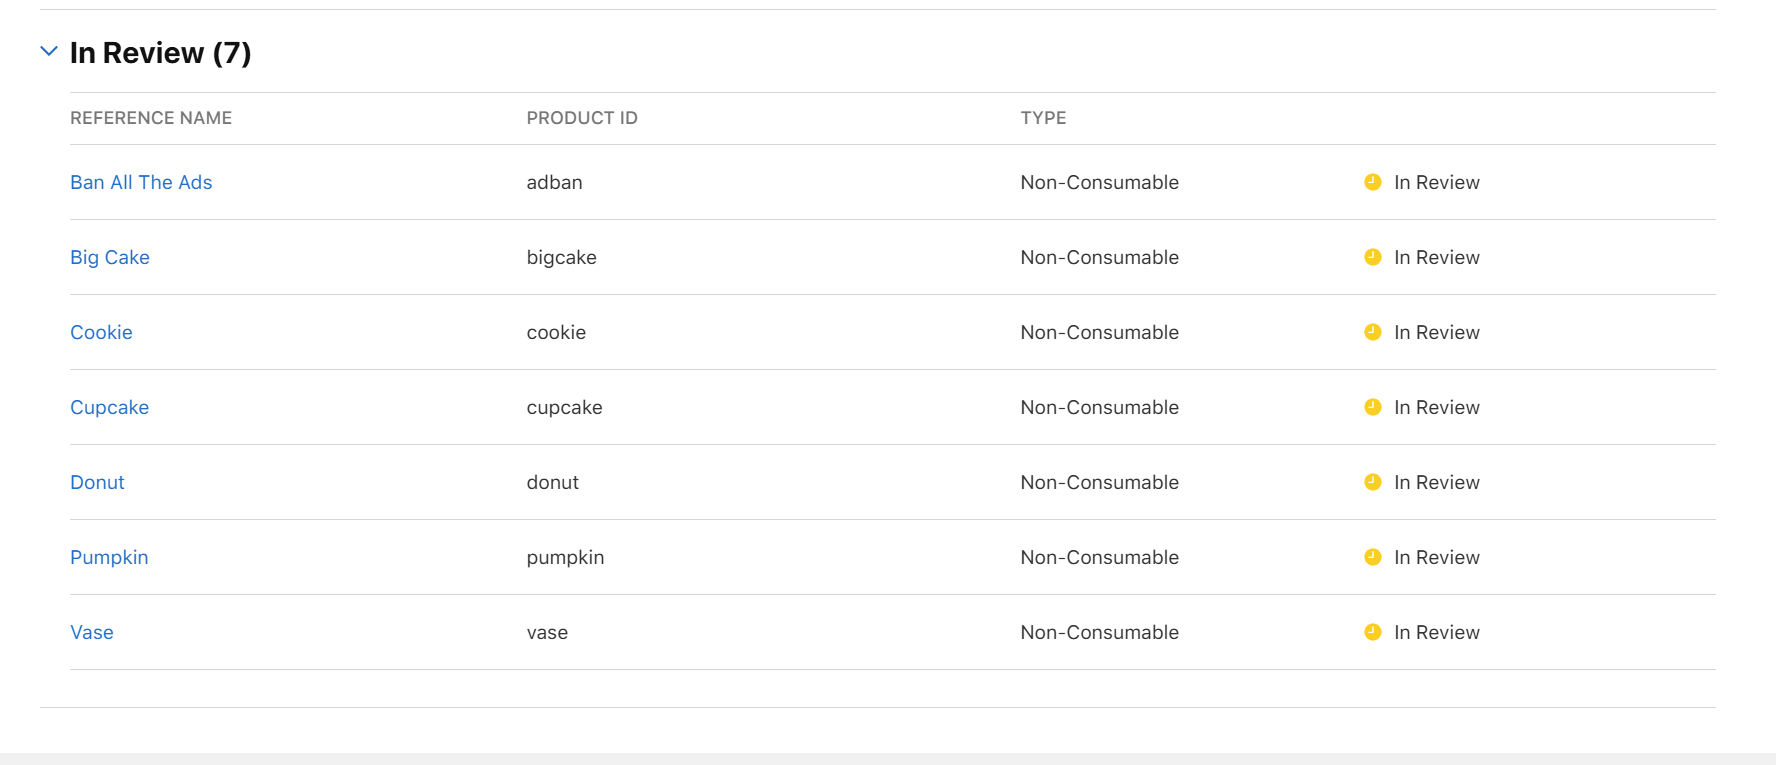Click the review status icon for Cookie
The image size is (1776, 765).
(1373, 332)
